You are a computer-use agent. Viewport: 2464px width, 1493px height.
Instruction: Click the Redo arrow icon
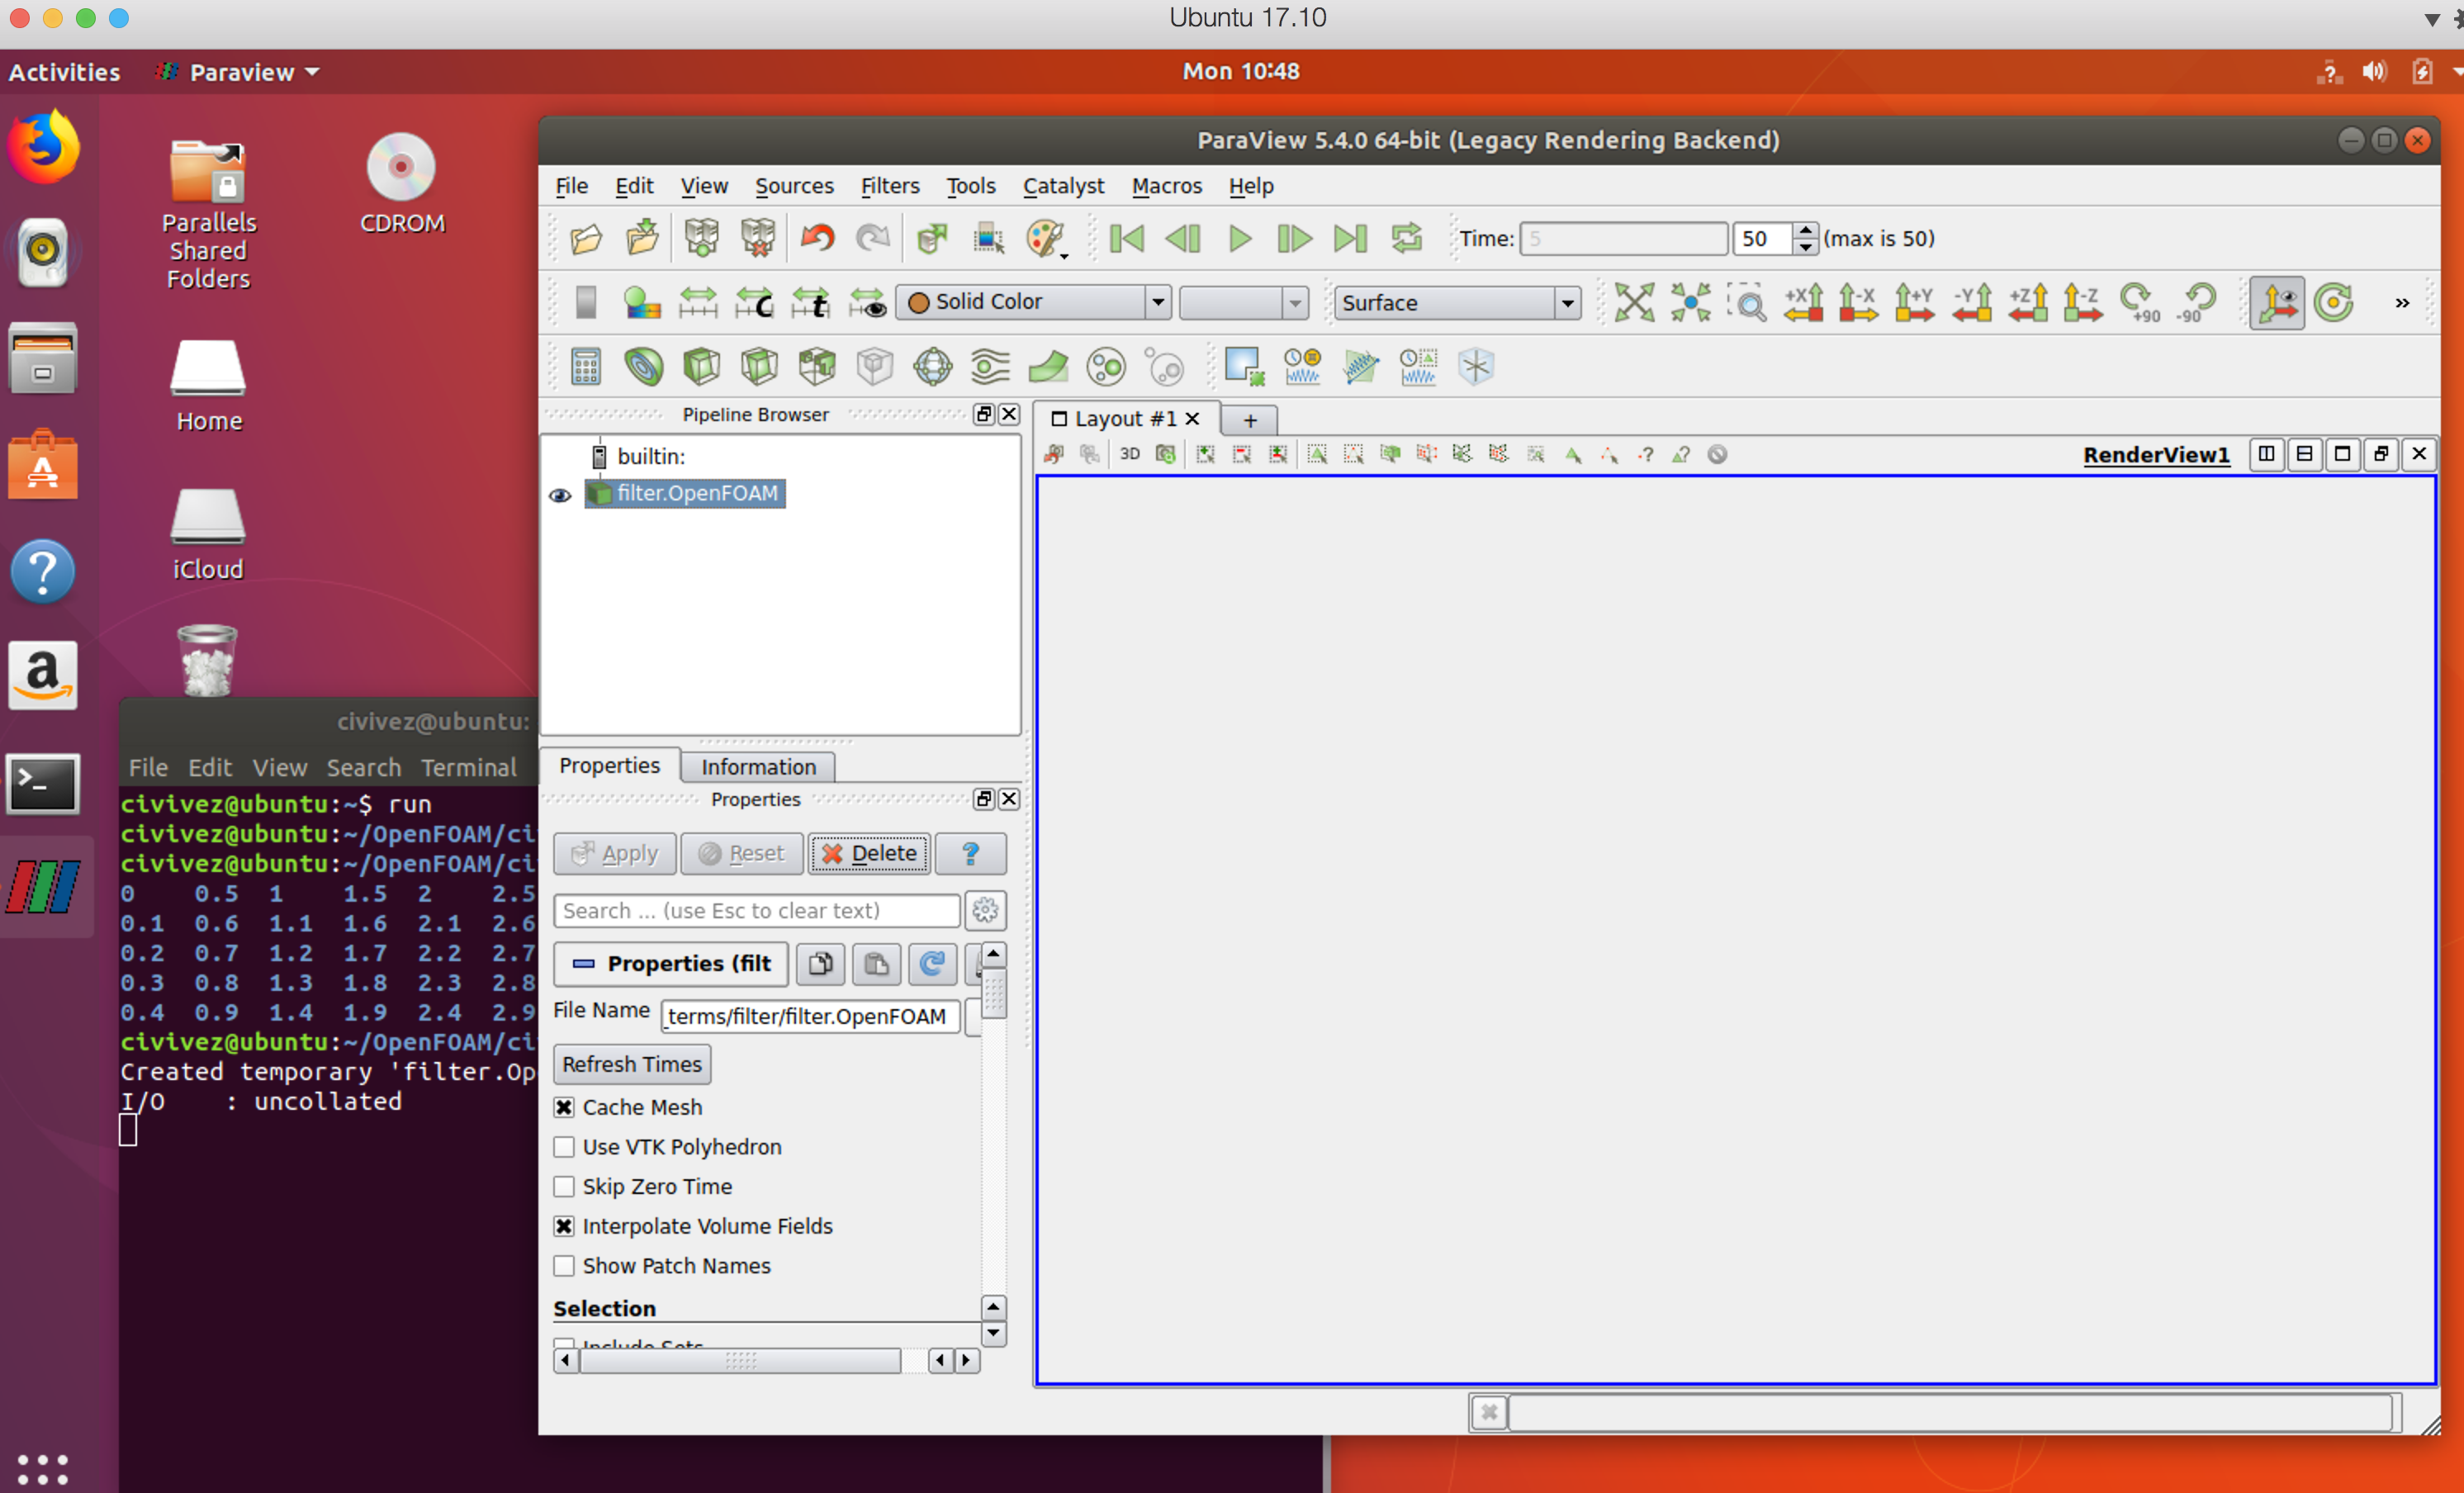873,239
